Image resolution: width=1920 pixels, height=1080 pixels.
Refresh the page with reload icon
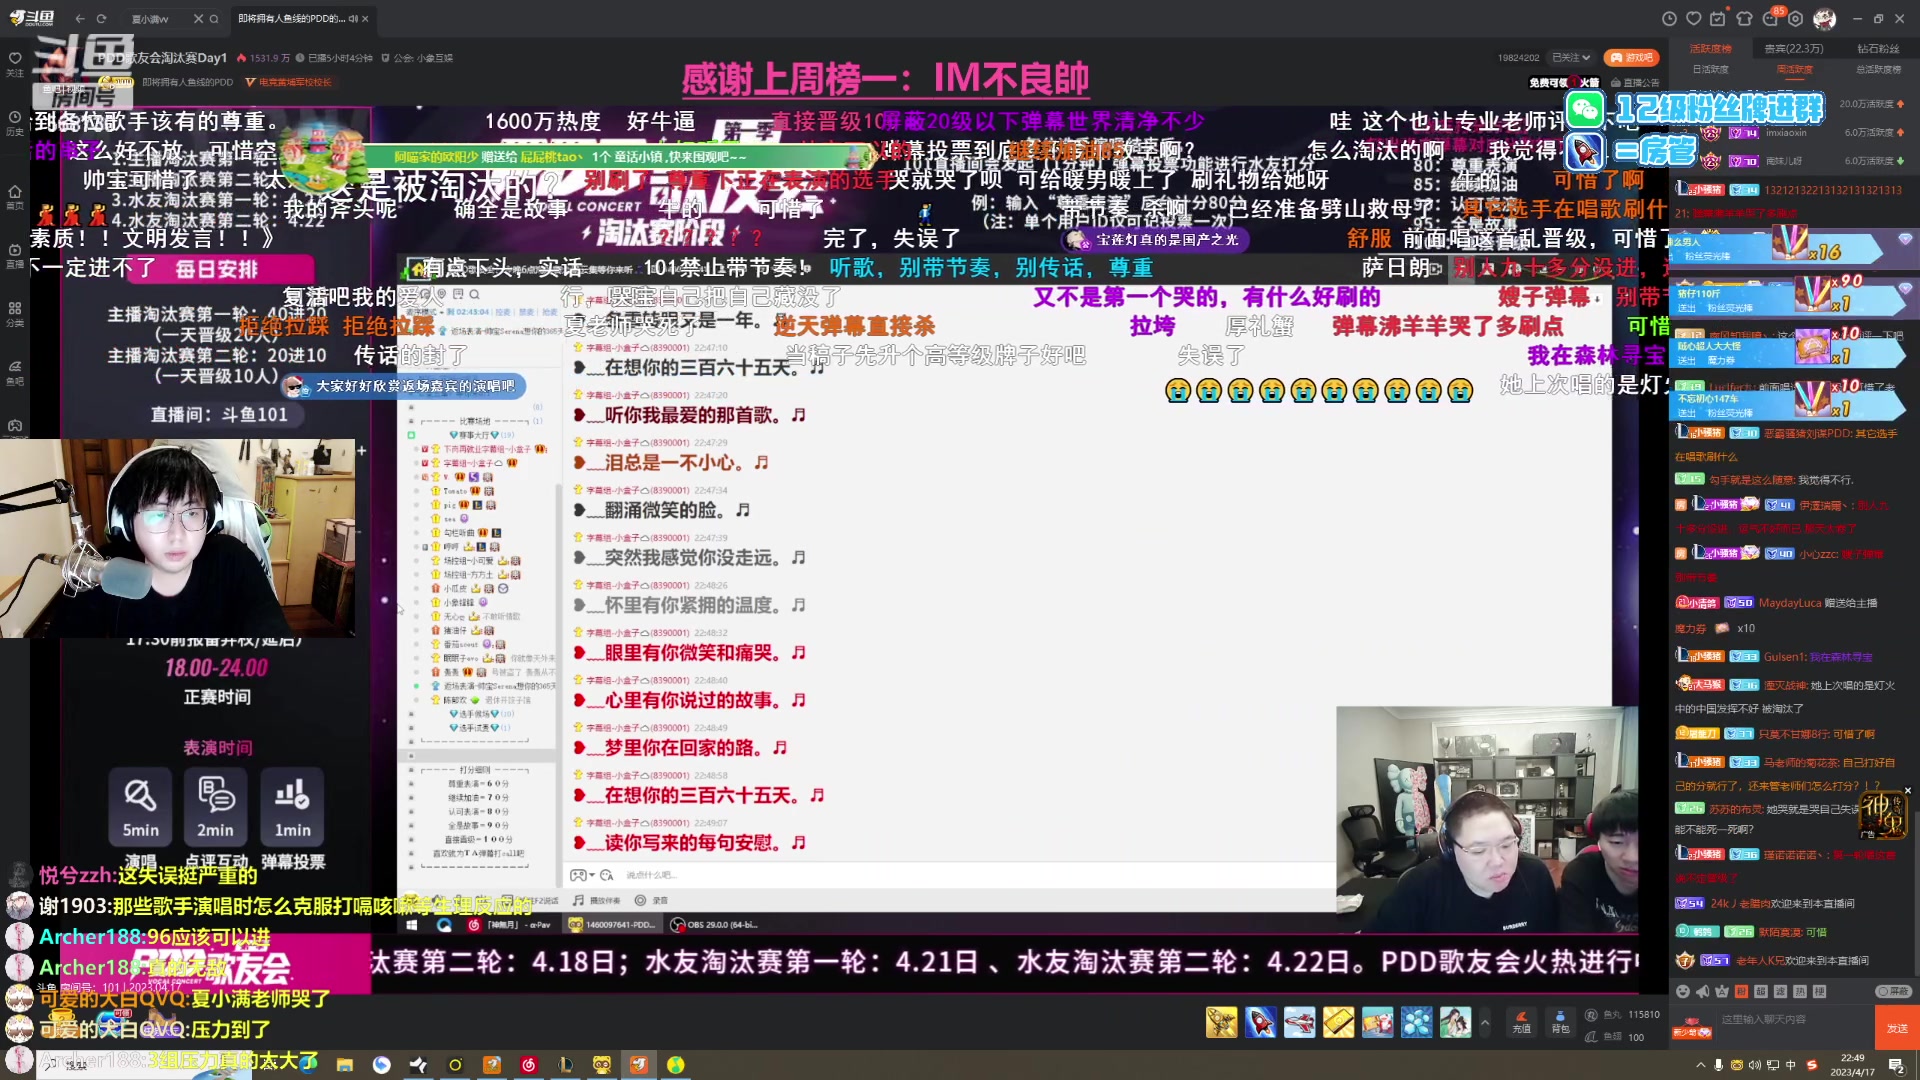101,18
